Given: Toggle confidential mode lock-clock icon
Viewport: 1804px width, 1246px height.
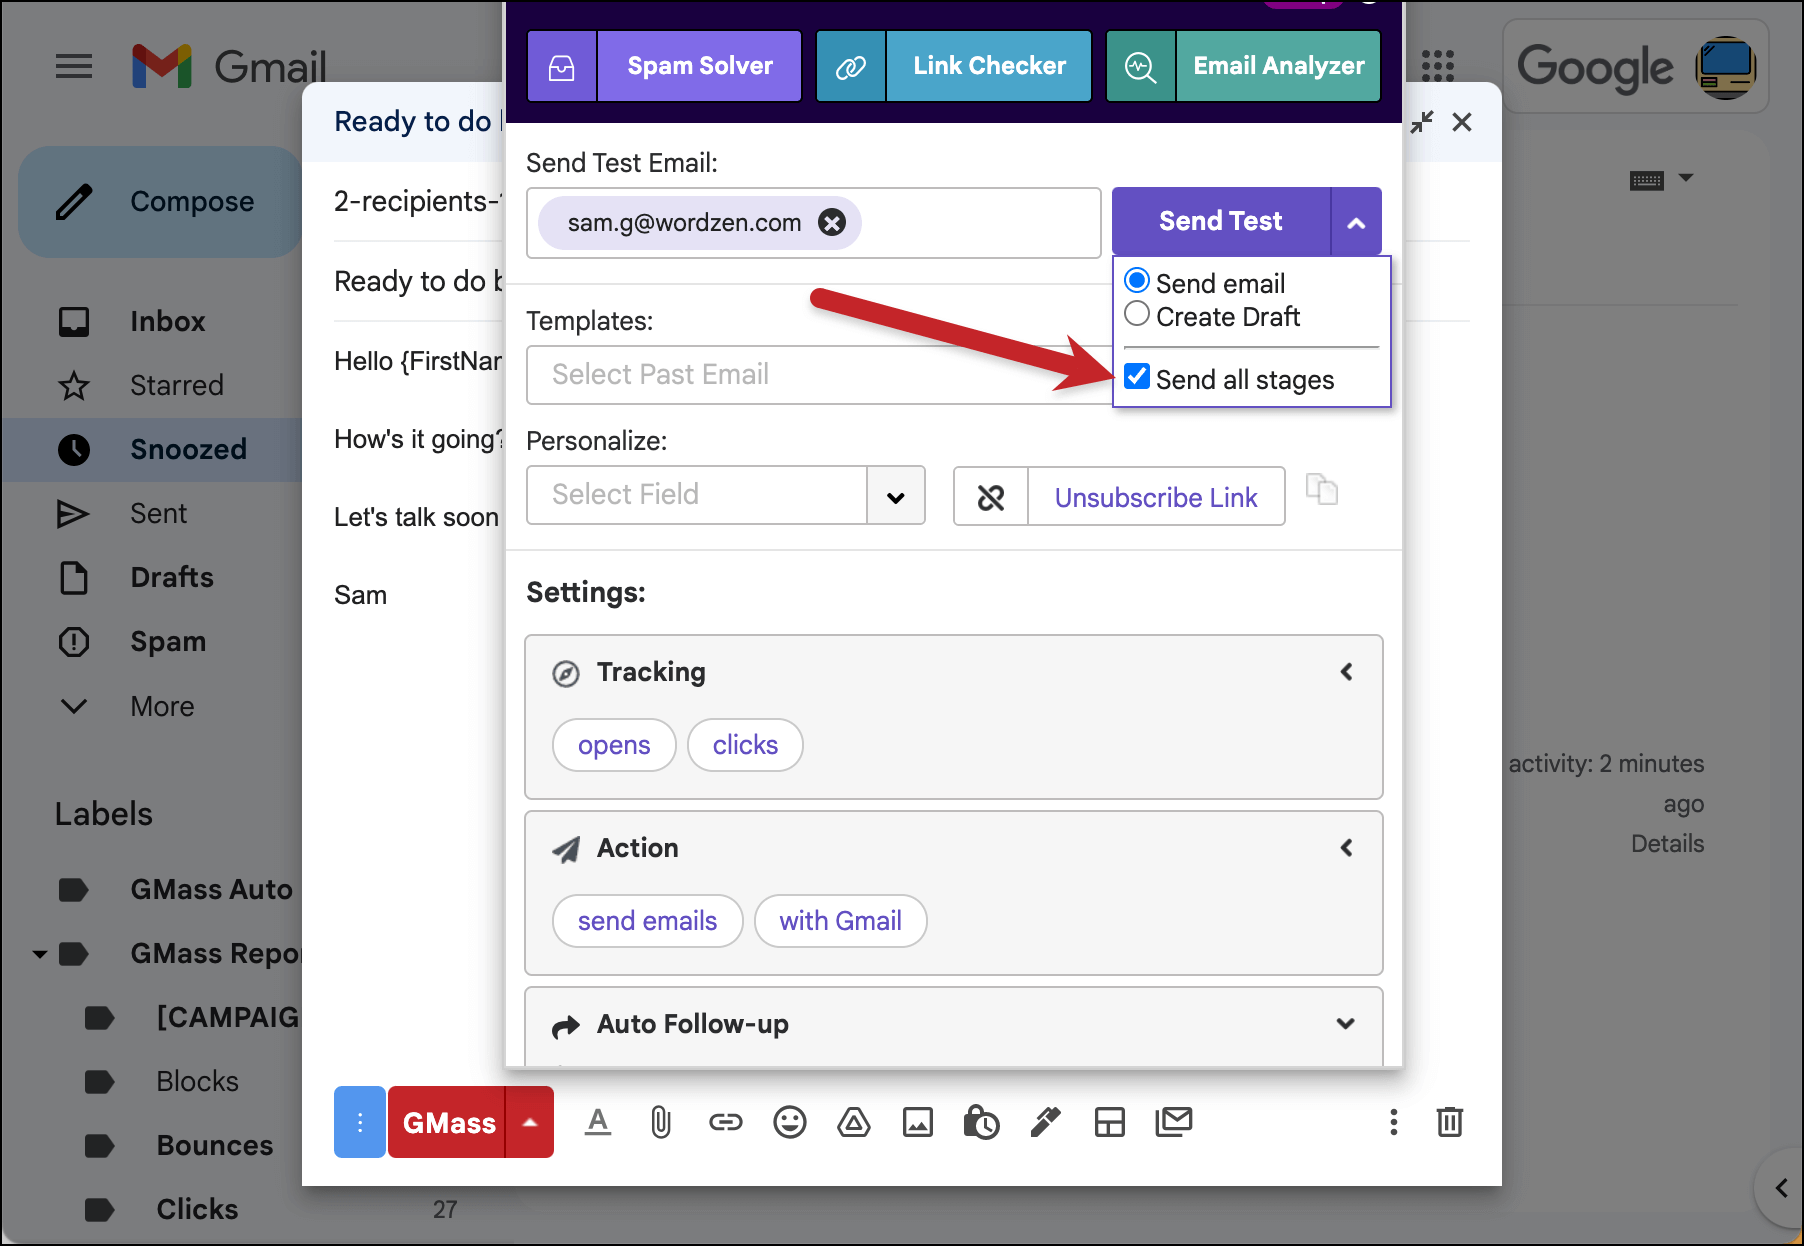Looking at the screenshot, I should point(981,1122).
